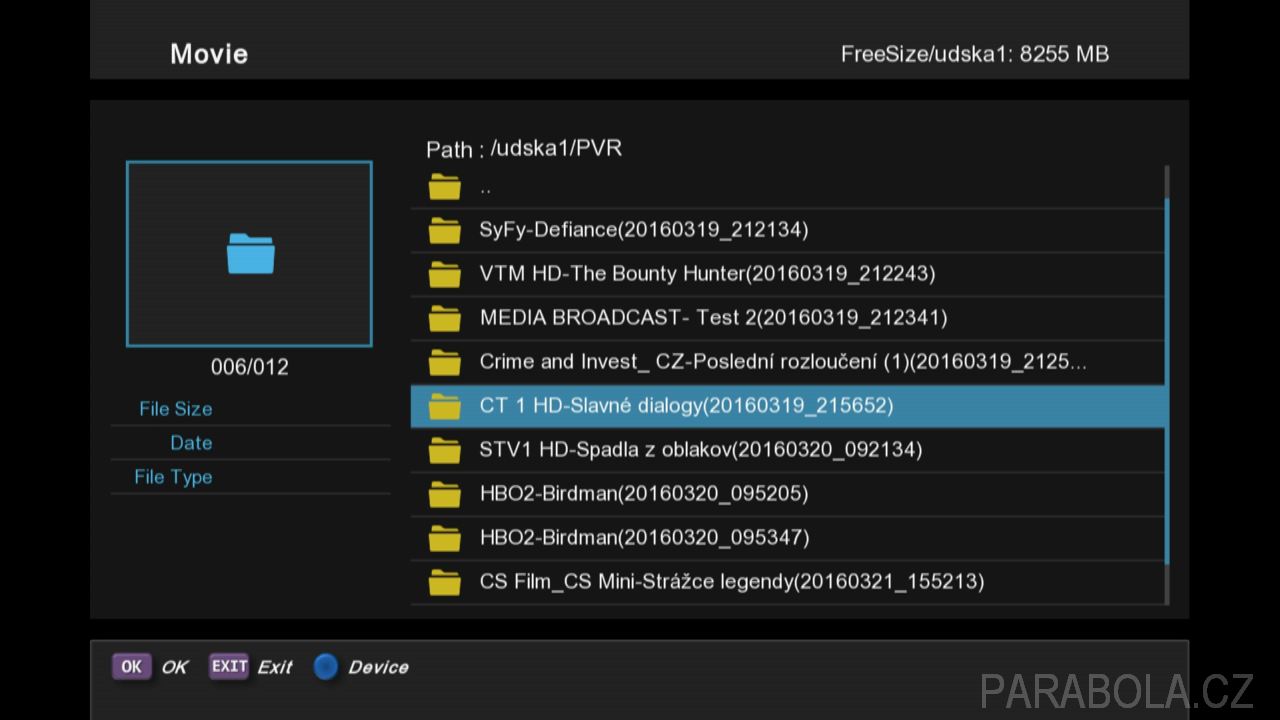Click the Date info label
The height and width of the screenshot is (720, 1280).
pyautogui.click(x=191, y=443)
